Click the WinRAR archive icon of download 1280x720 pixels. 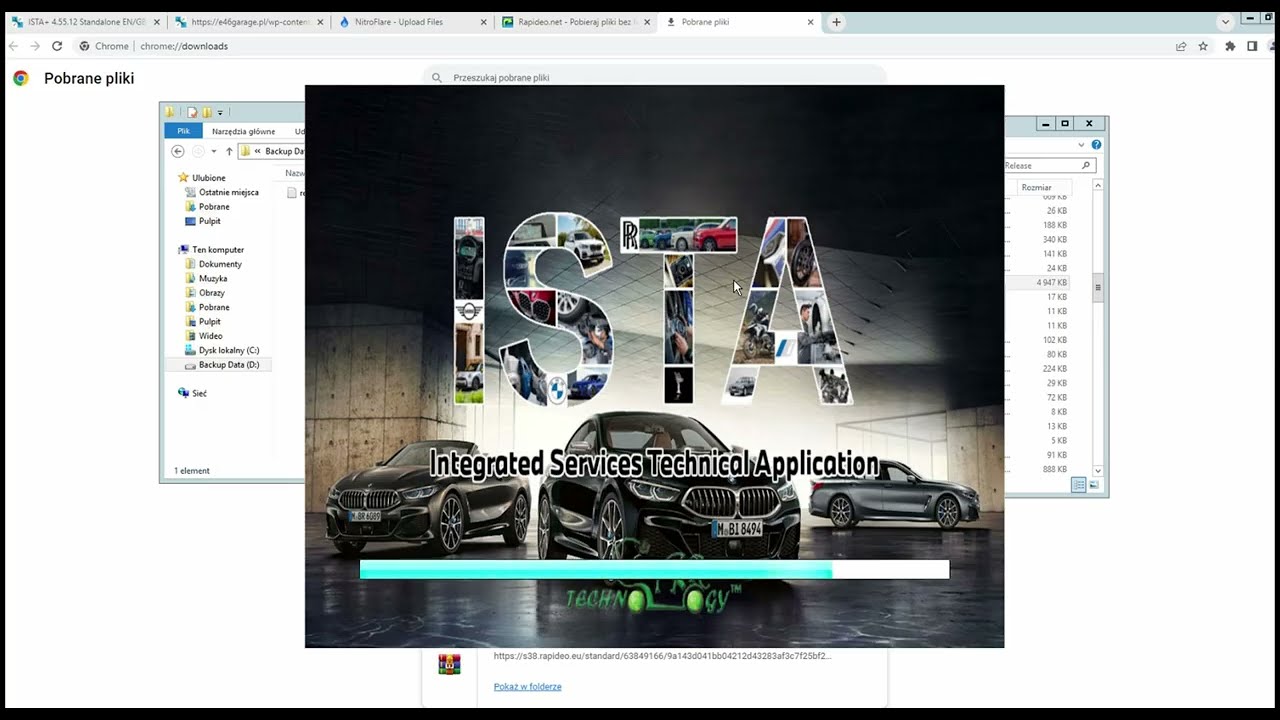pos(449,664)
